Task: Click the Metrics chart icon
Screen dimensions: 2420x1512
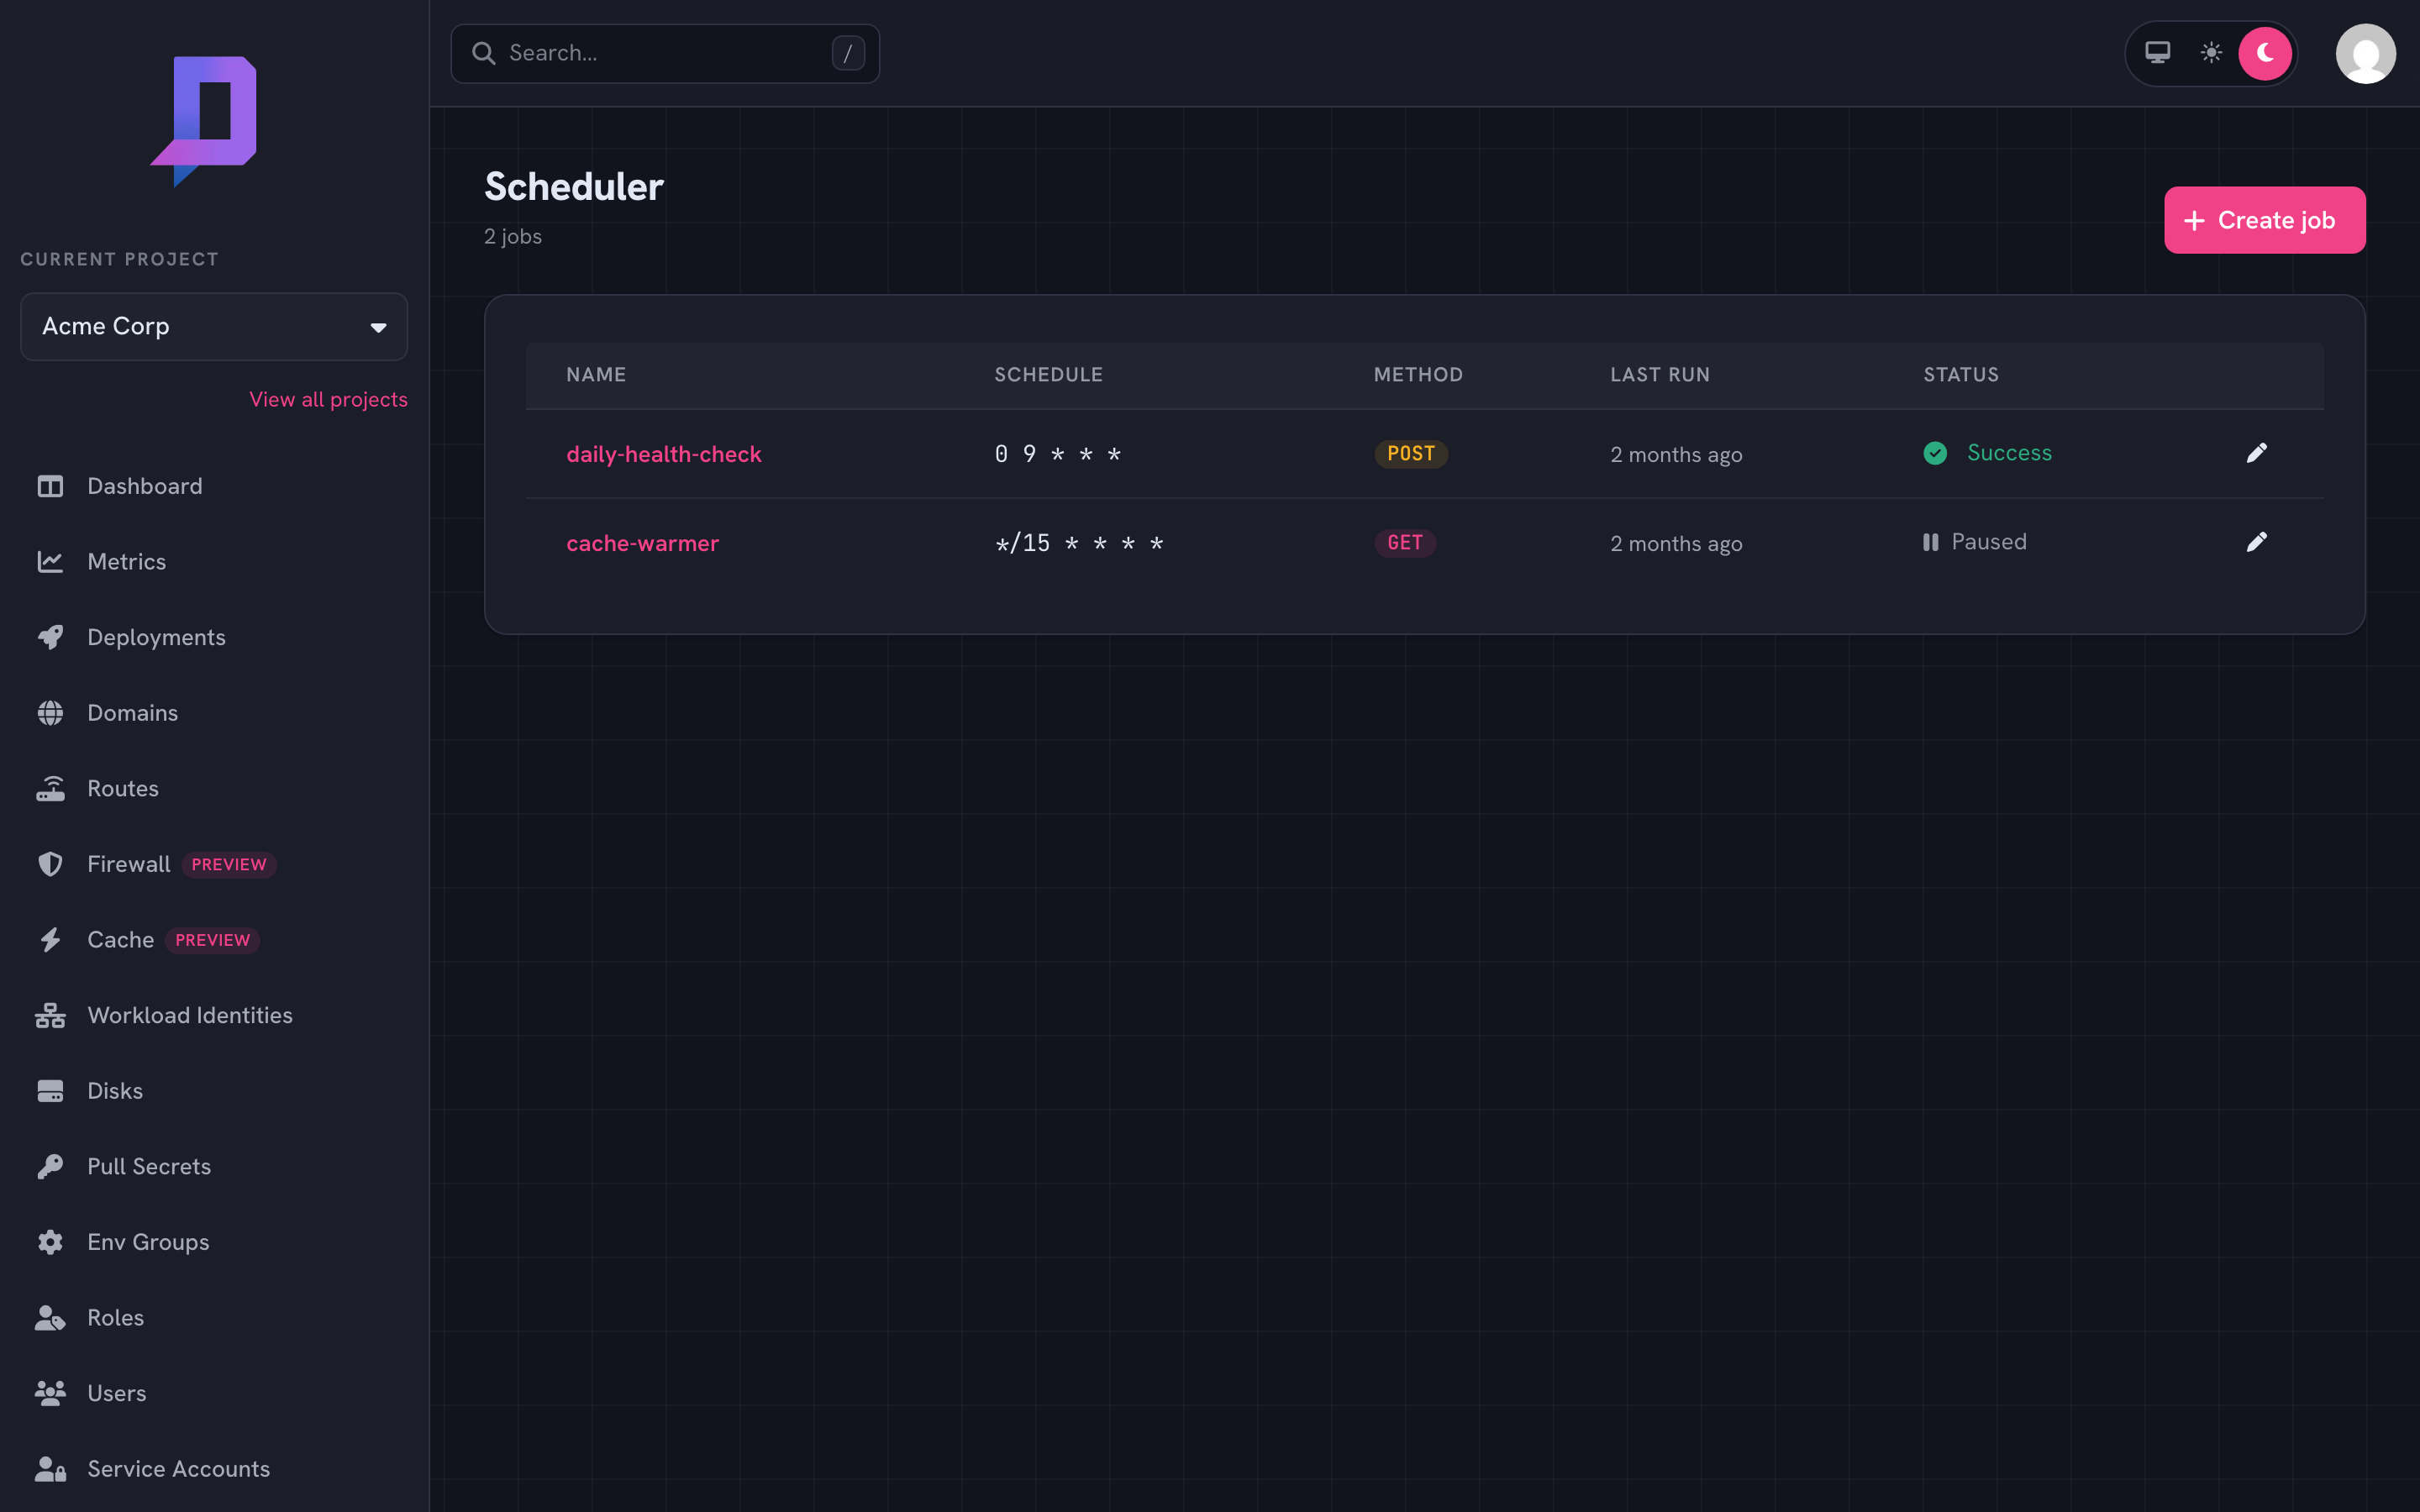Action: [50, 562]
